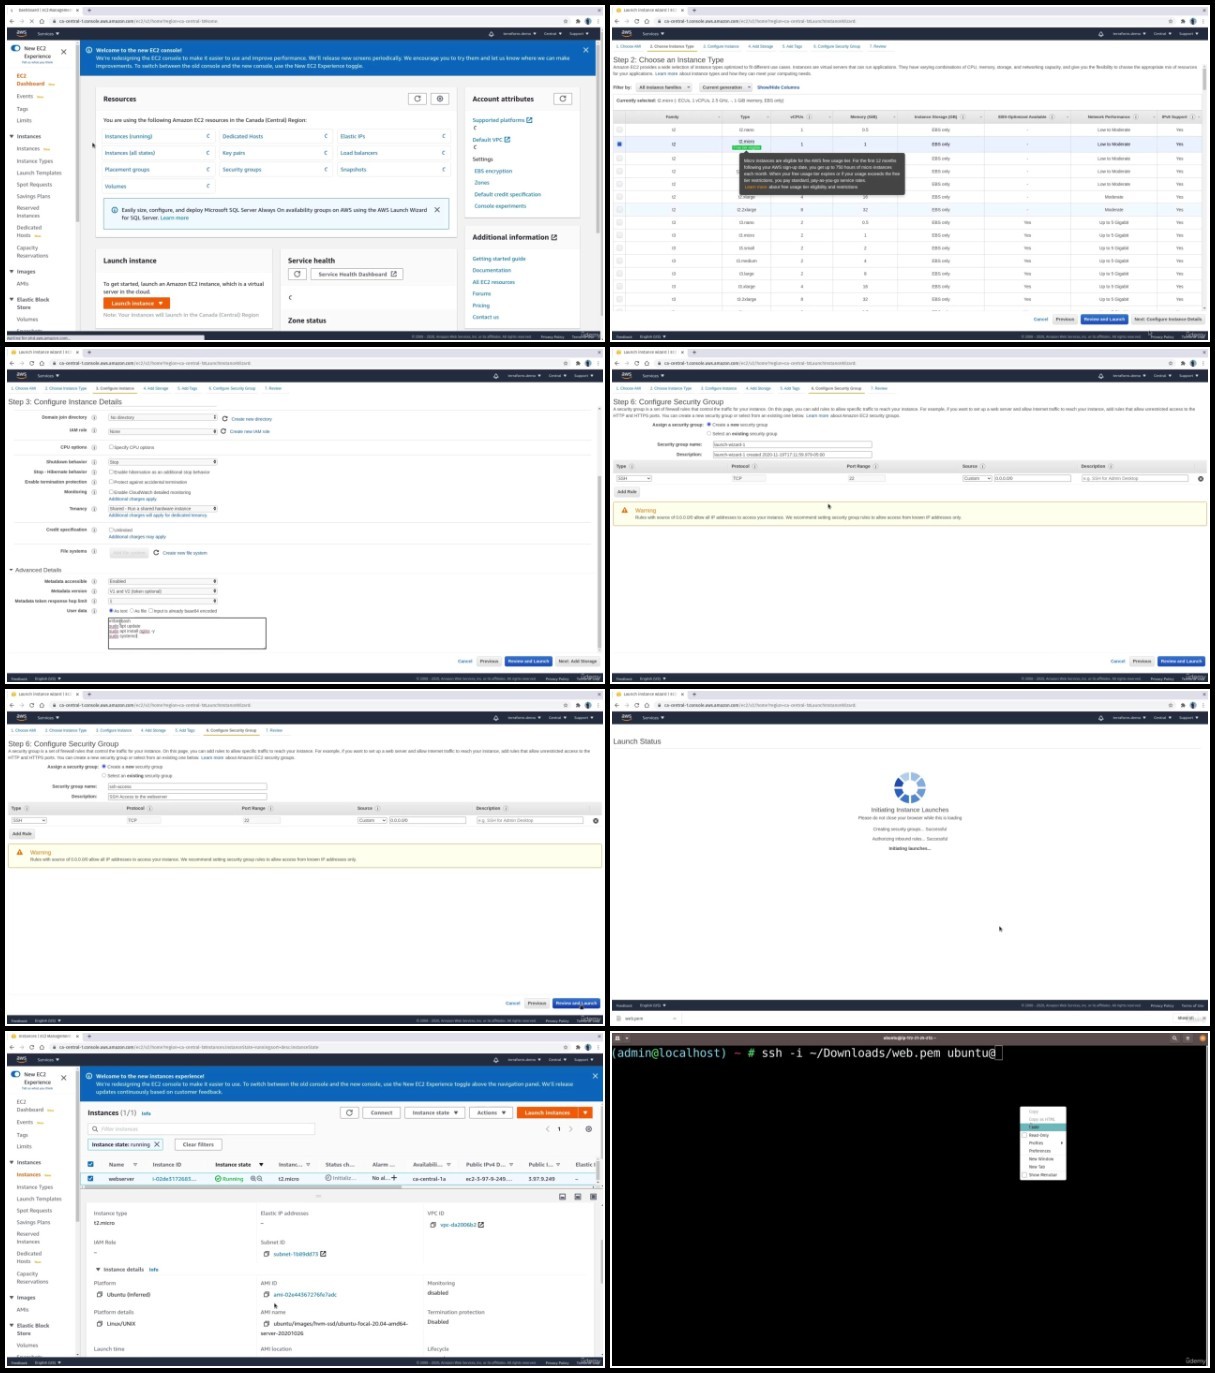Open notifications bell in the EC2 Dashboard window
This screenshot has height=1373, width=1215.
pyautogui.click(x=491, y=33)
